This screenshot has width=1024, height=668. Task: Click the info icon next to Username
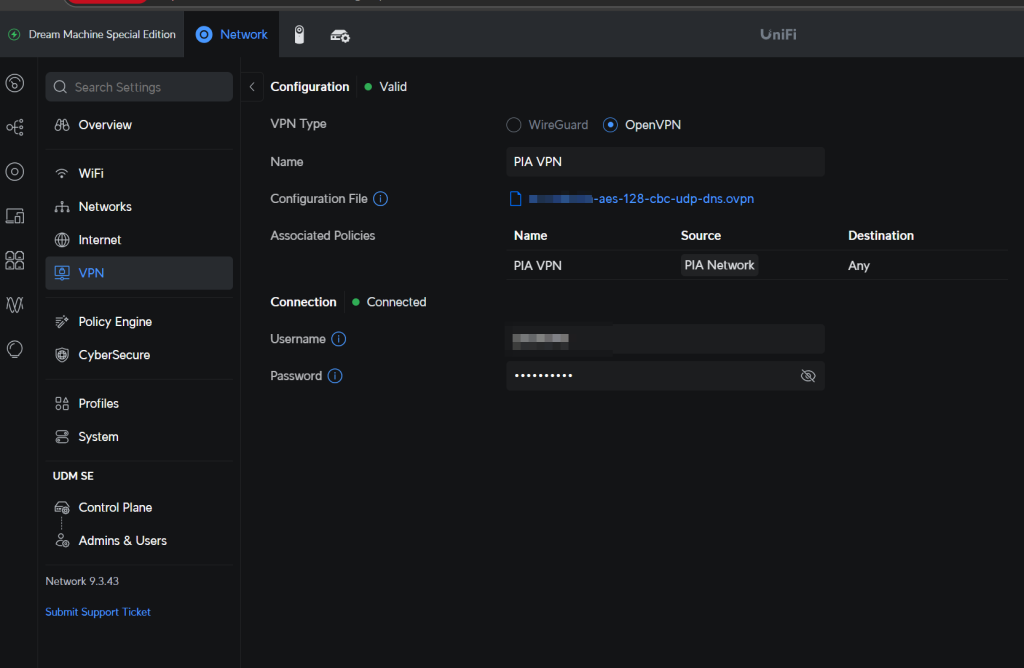(x=339, y=339)
